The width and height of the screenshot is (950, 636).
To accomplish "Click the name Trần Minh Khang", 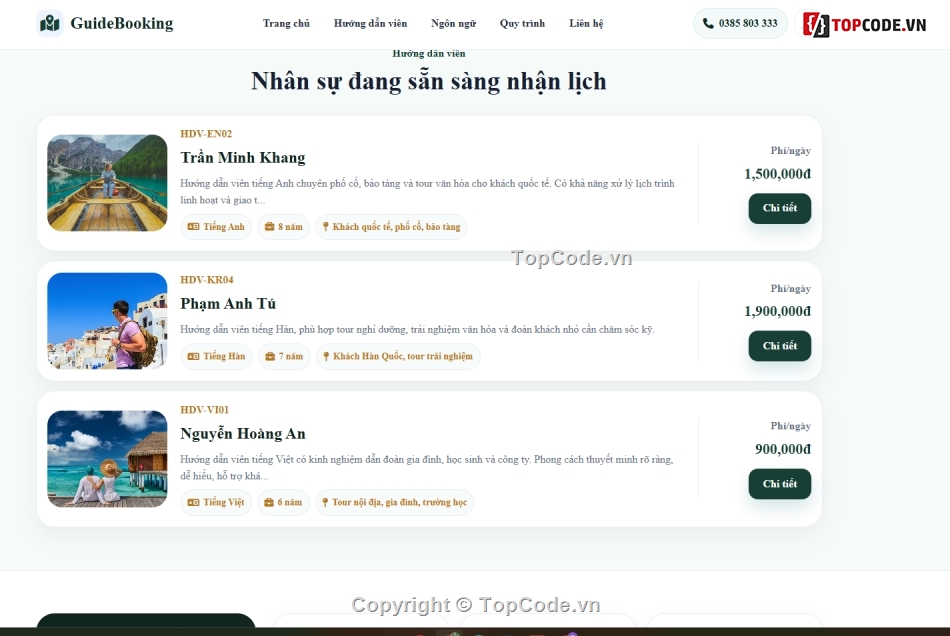I will pyautogui.click(x=243, y=158).
